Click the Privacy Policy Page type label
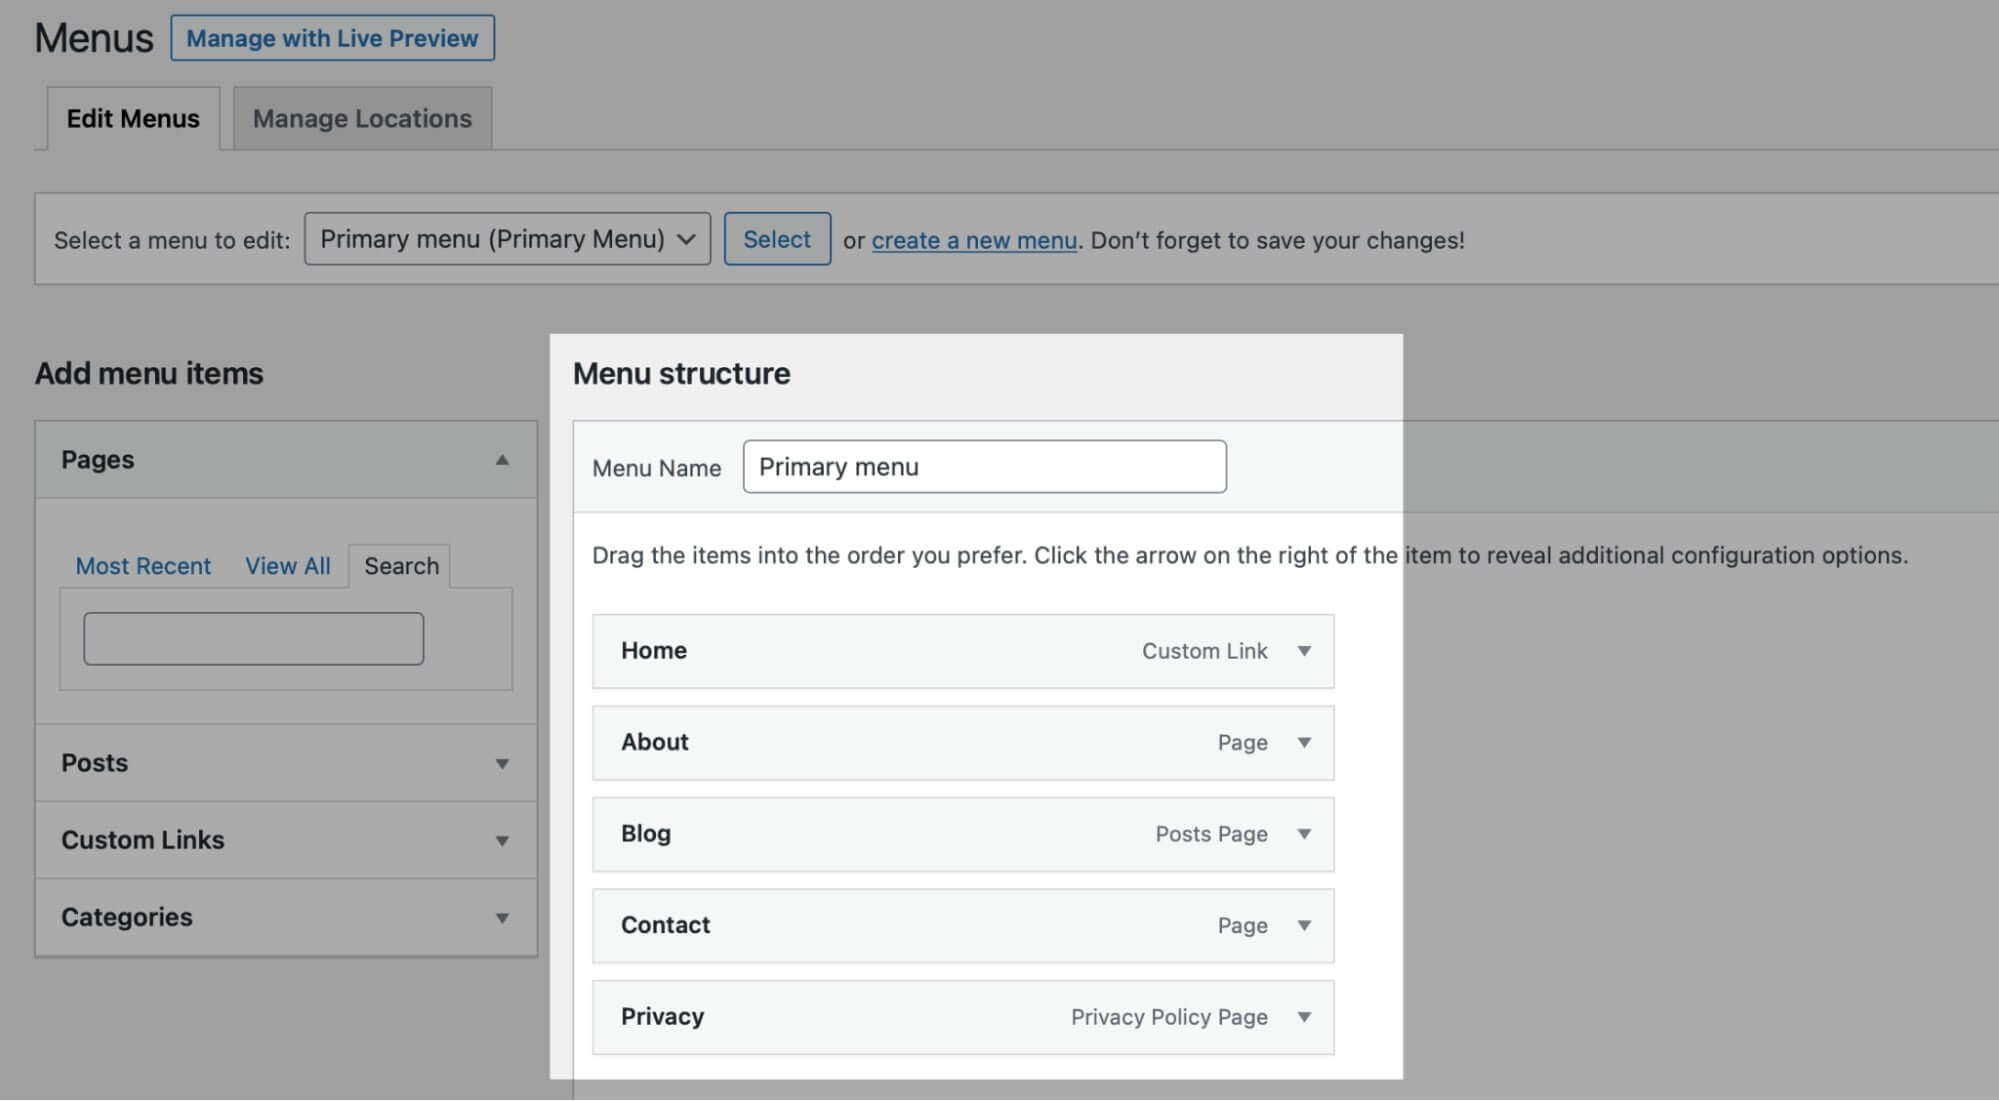The width and height of the screenshot is (1999, 1101). click(1169, 1017)
